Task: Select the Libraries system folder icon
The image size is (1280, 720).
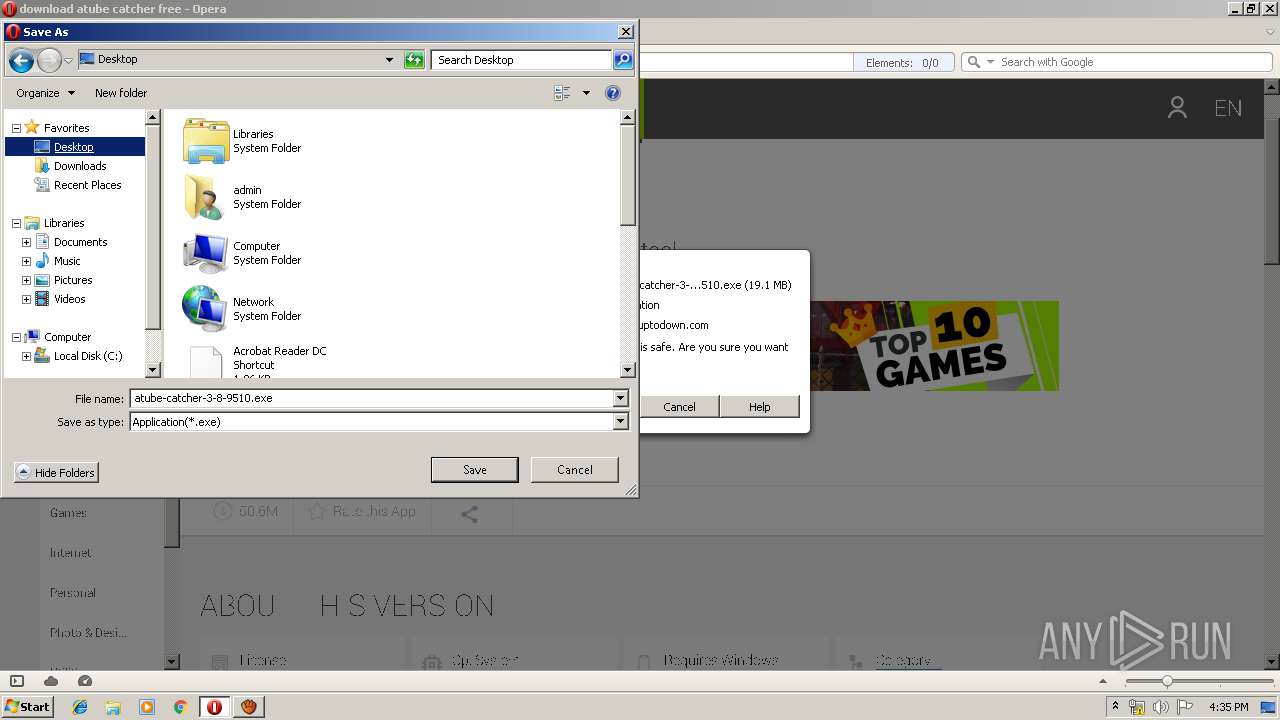Action: [x=206, y=141]
